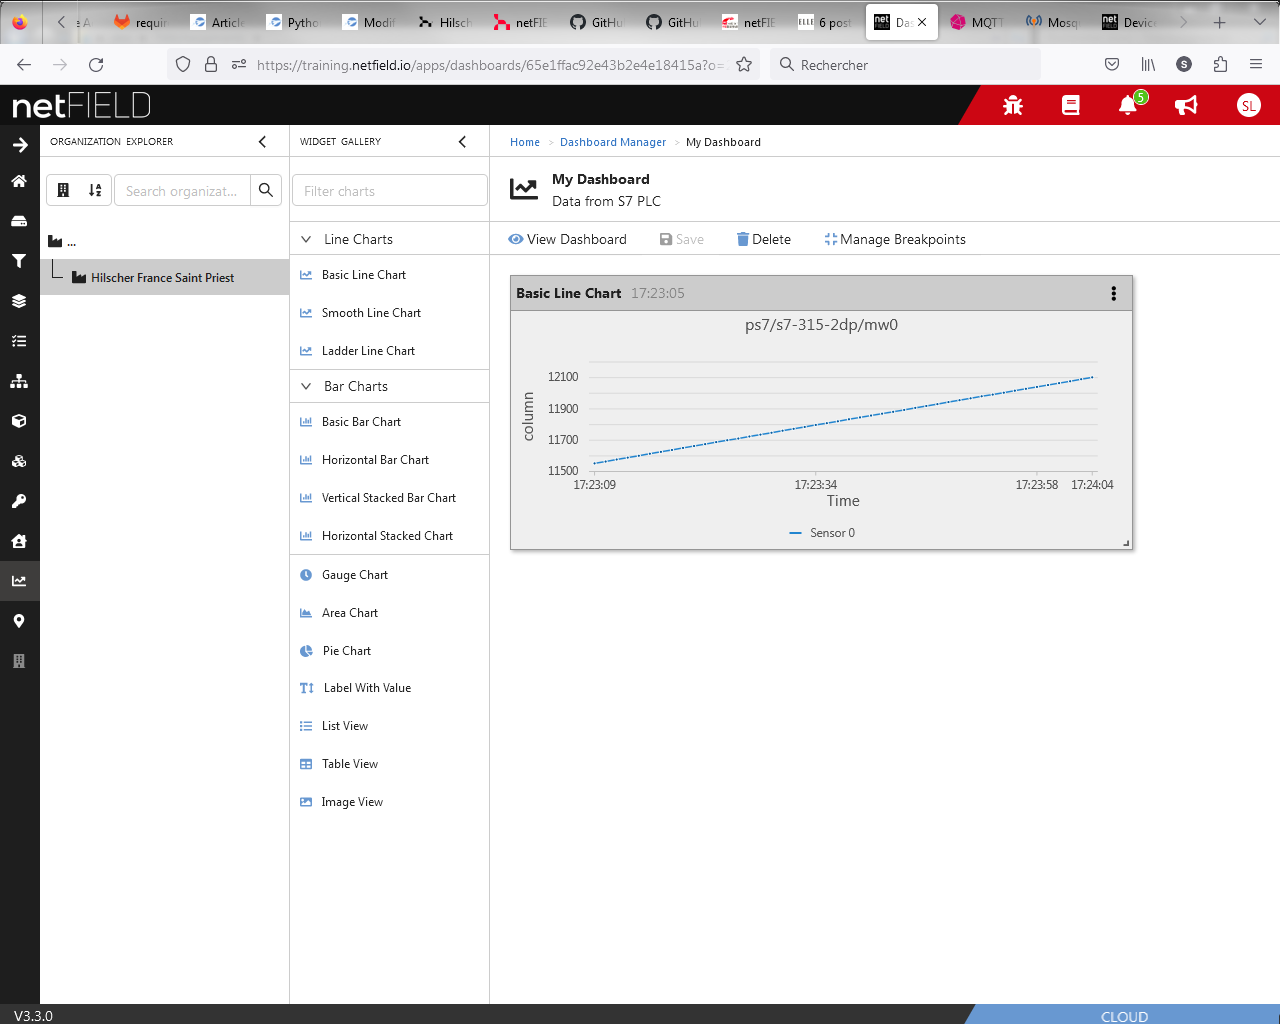Toggle sort order in organization explorer
This screenshot has width=1280, height=1024.
click(x=95, y=190)
